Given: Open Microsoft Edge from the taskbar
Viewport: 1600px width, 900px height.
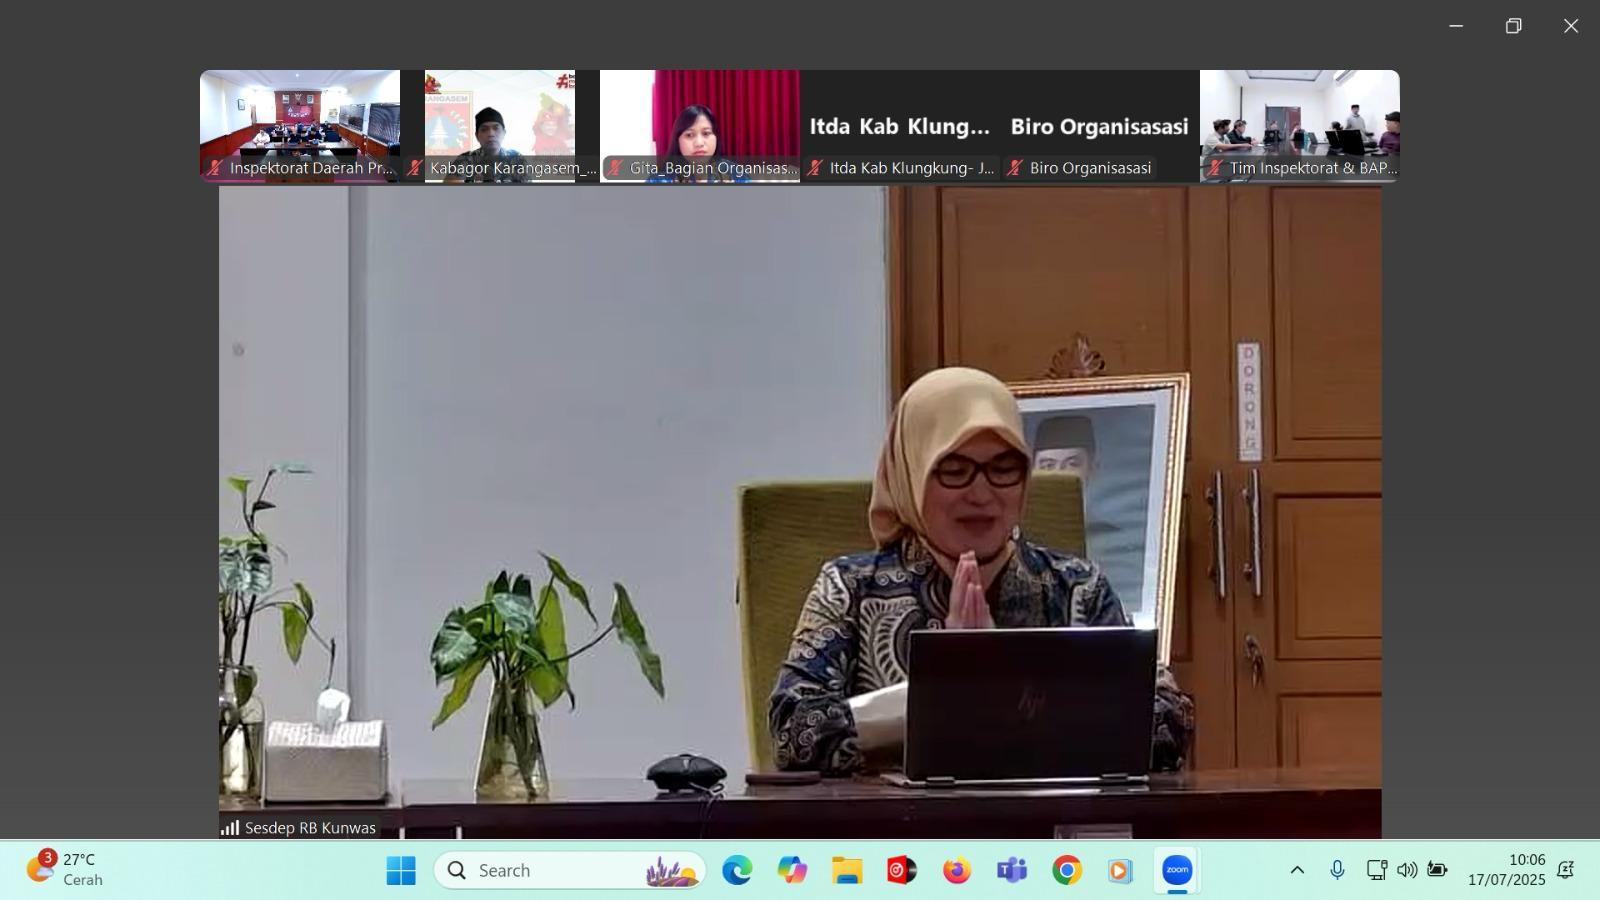Looking at the screenshot, I should pyautogui.click(x=737, y=871).
